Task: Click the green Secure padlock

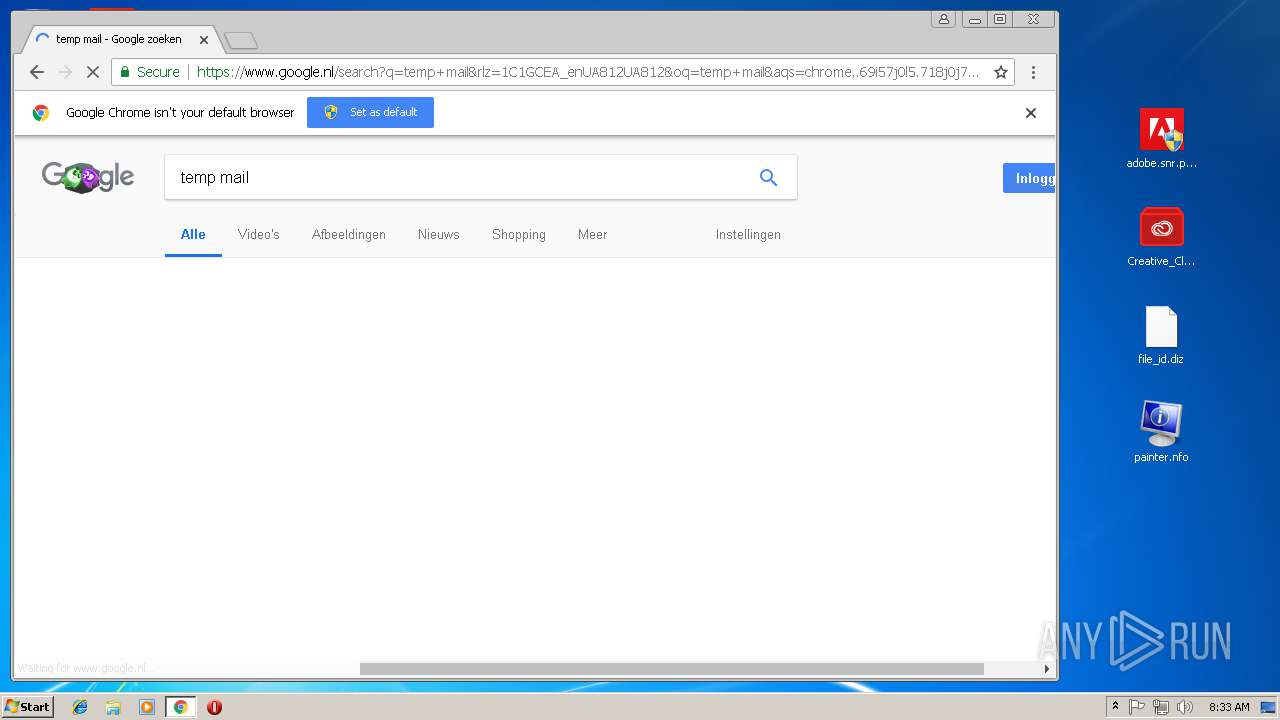Action: coord(125,72)
